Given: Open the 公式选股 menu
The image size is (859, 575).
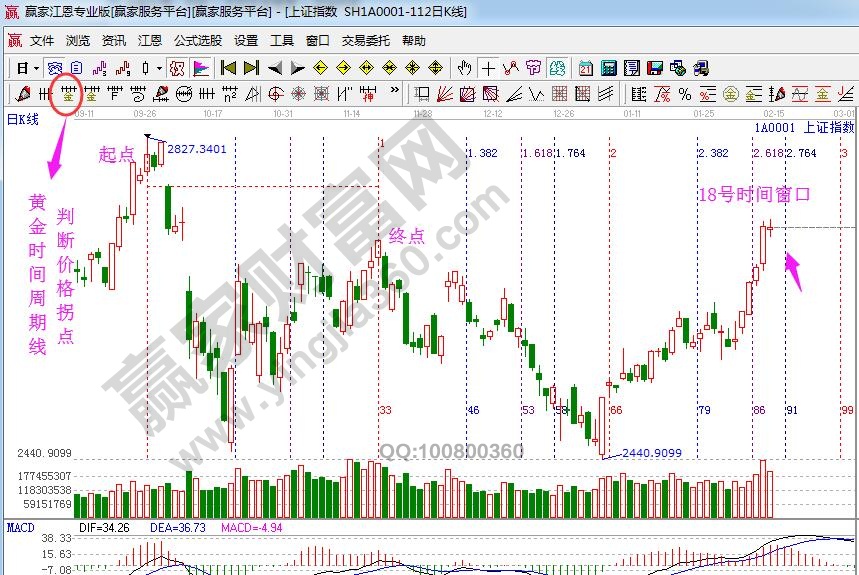Looking at the screenshot, I should tap(198, 41).
